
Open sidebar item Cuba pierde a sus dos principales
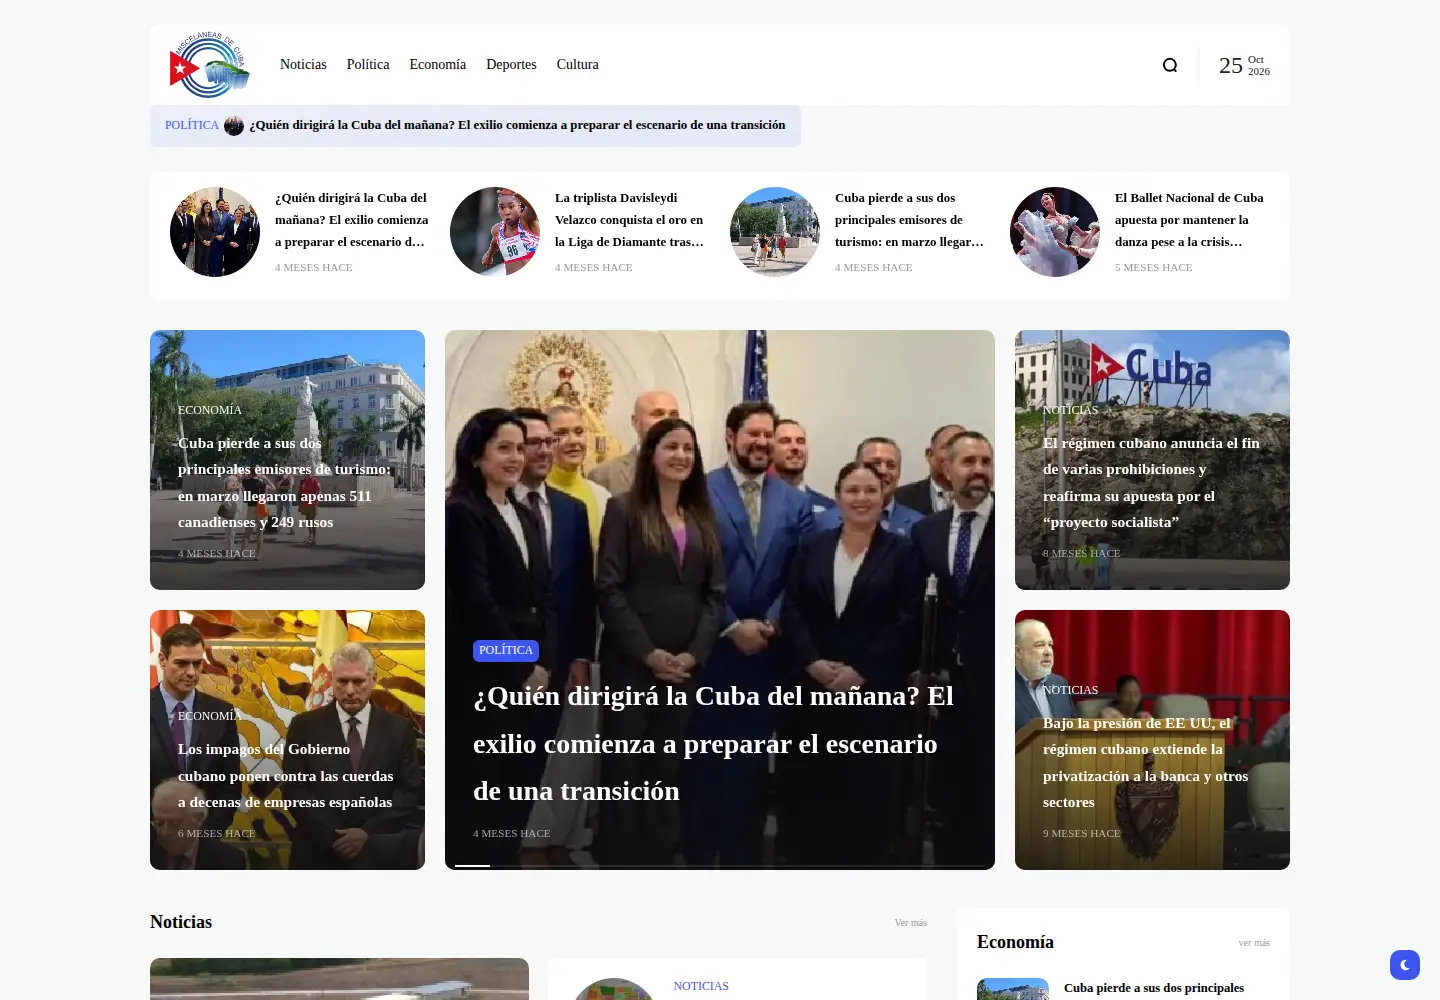point(1154,988)
